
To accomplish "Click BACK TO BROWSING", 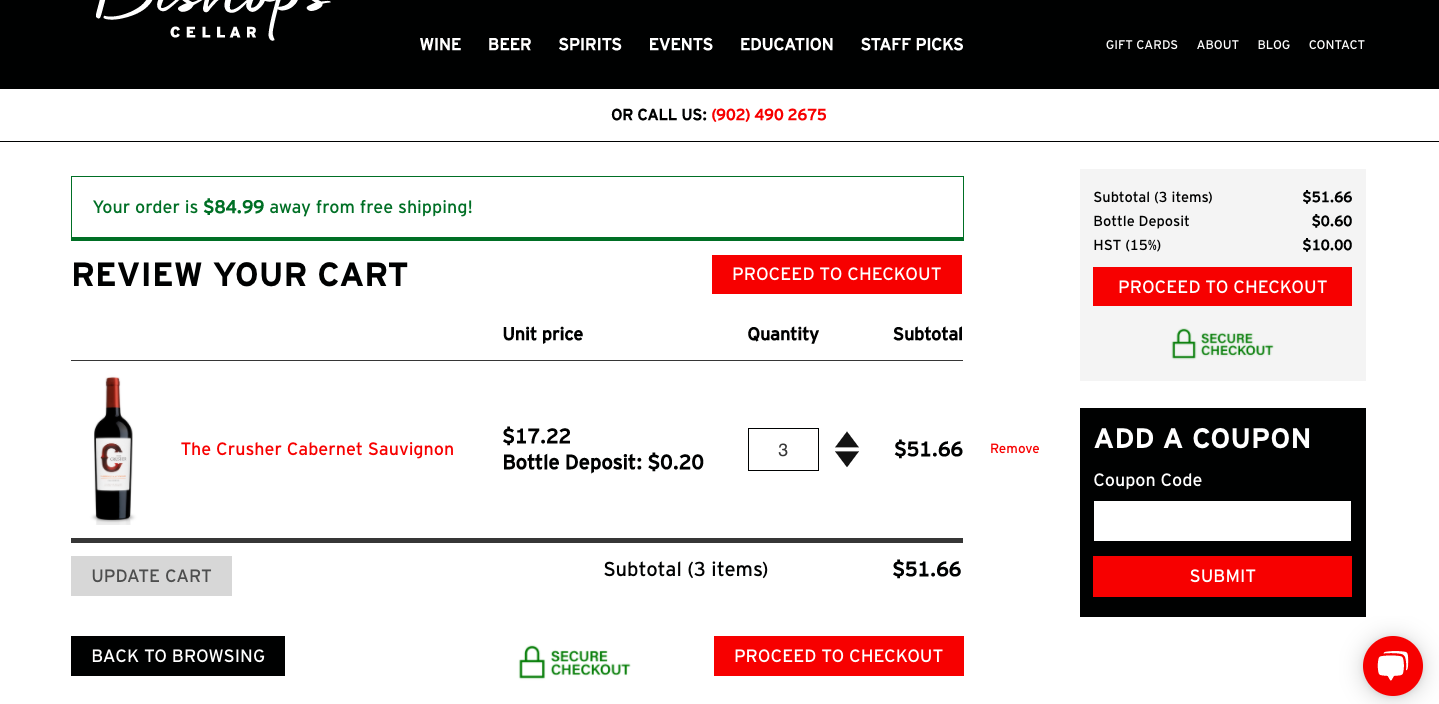I will click(x=177, y=655).
